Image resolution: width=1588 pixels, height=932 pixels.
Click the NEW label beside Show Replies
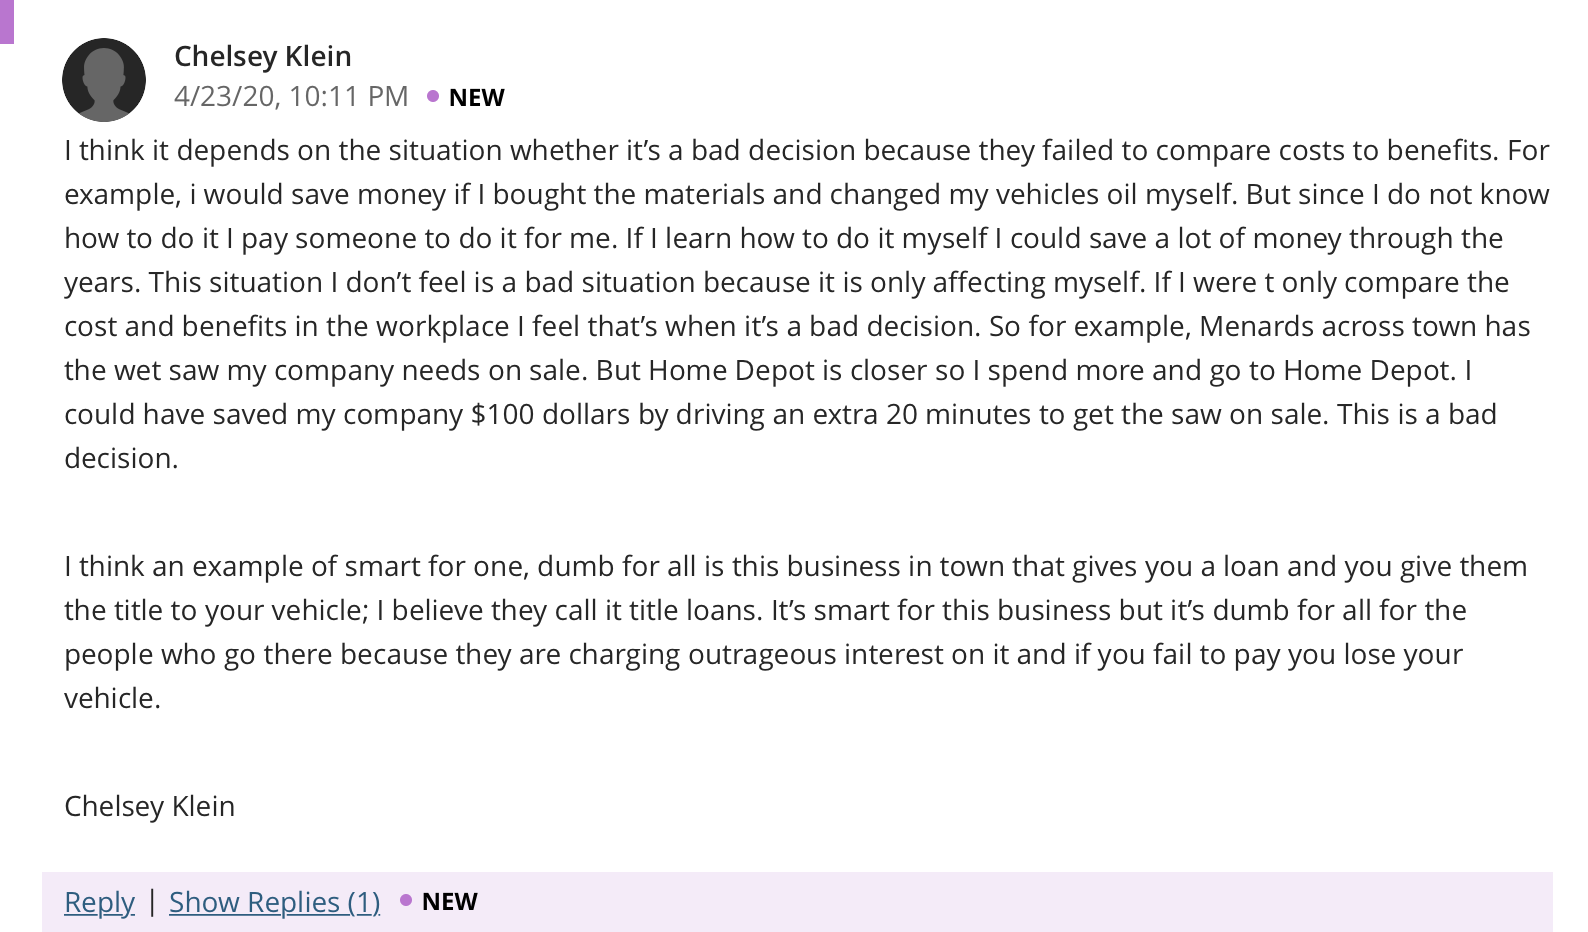[x=450, y=901]
